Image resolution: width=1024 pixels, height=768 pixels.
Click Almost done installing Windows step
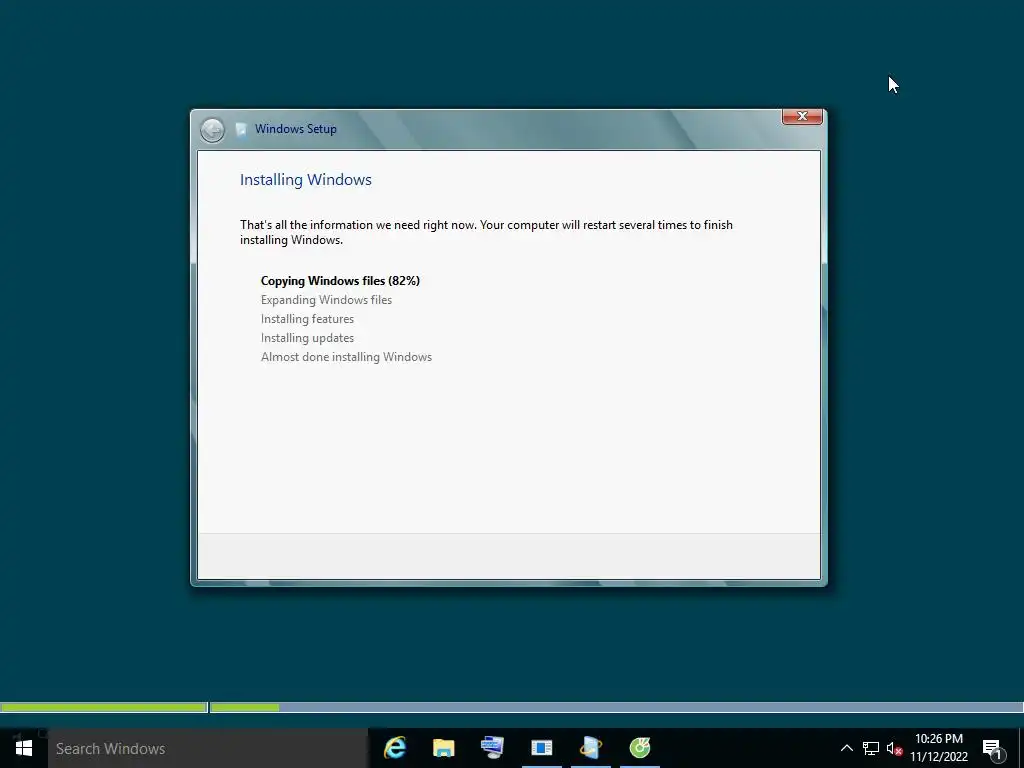(x=346, y=357)
